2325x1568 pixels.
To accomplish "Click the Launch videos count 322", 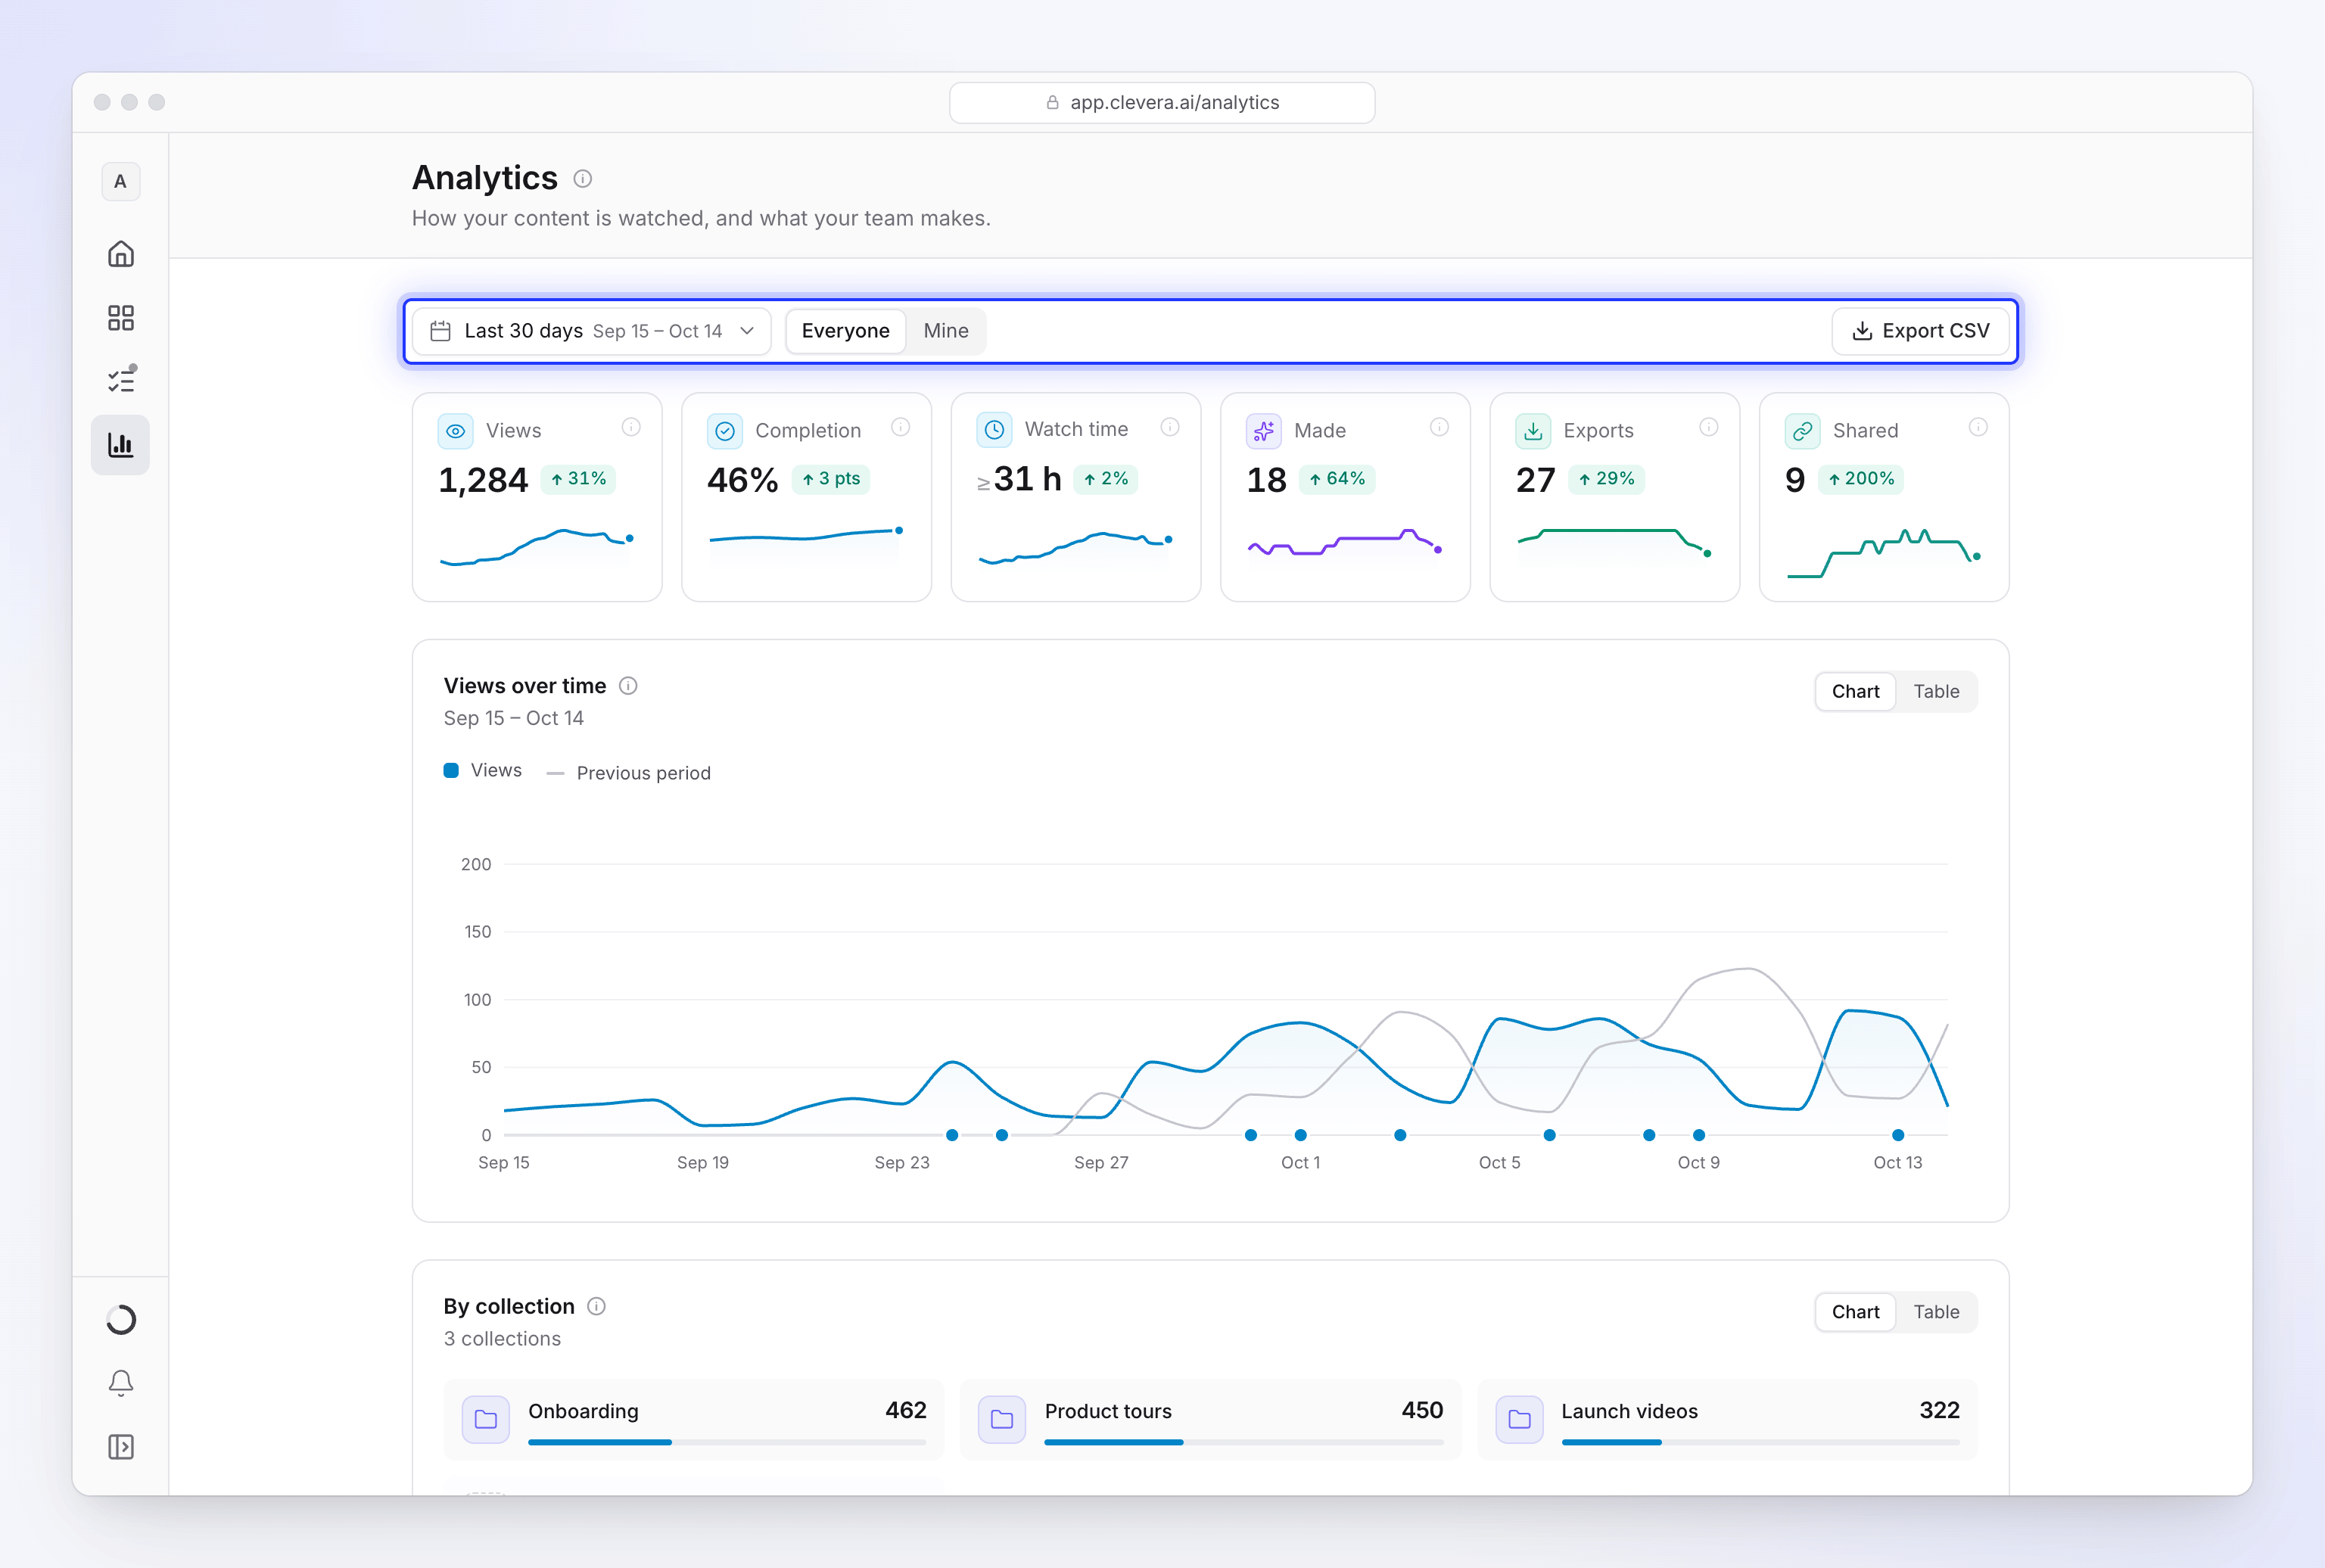I will point(1939,1410).
